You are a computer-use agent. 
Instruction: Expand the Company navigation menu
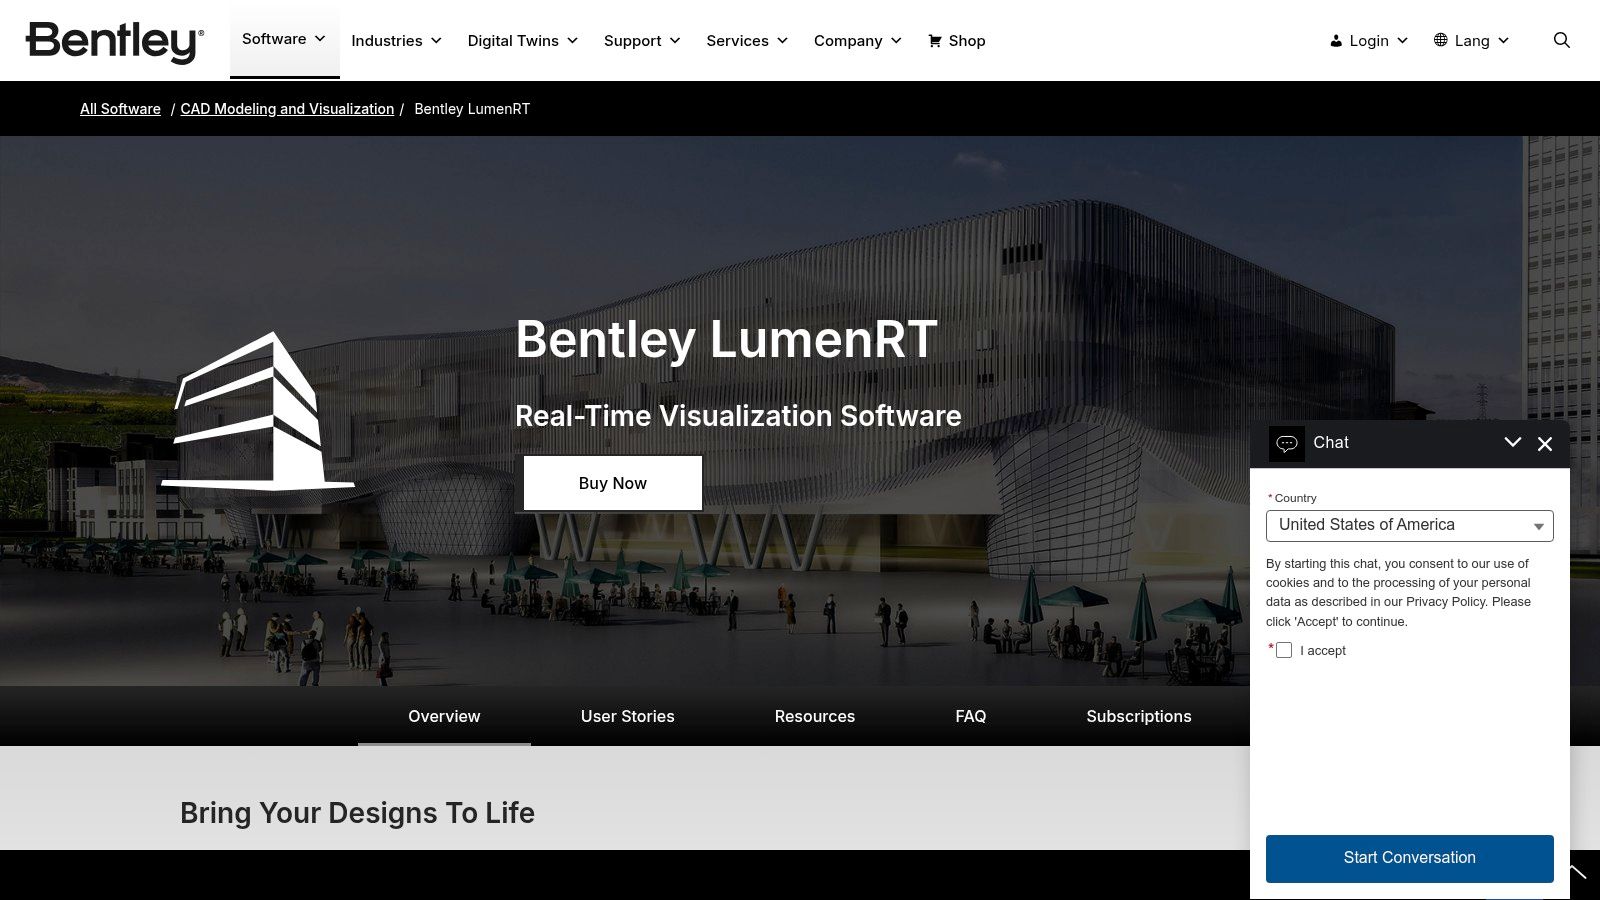click(x=856, y=40)
